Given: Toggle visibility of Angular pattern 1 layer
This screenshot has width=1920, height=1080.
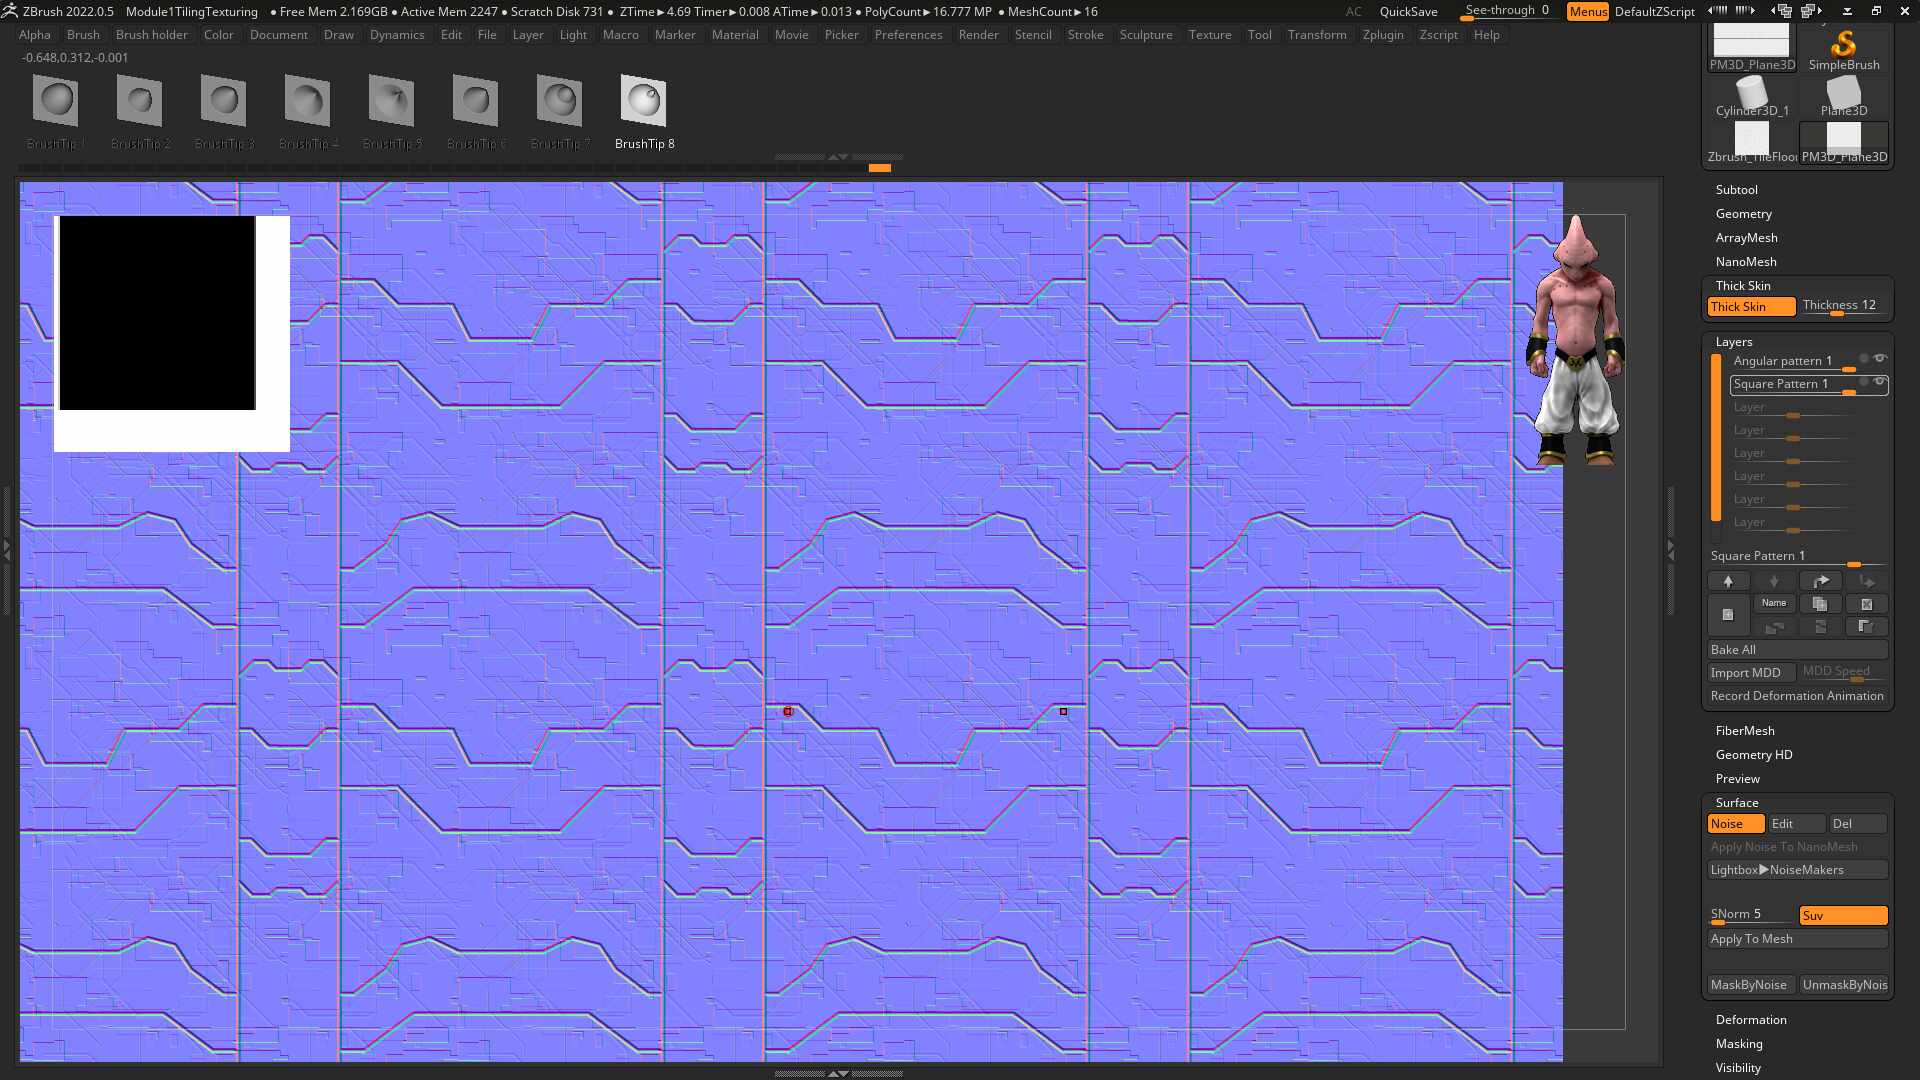Looking at the screenshot, I should pos(1880,358).
